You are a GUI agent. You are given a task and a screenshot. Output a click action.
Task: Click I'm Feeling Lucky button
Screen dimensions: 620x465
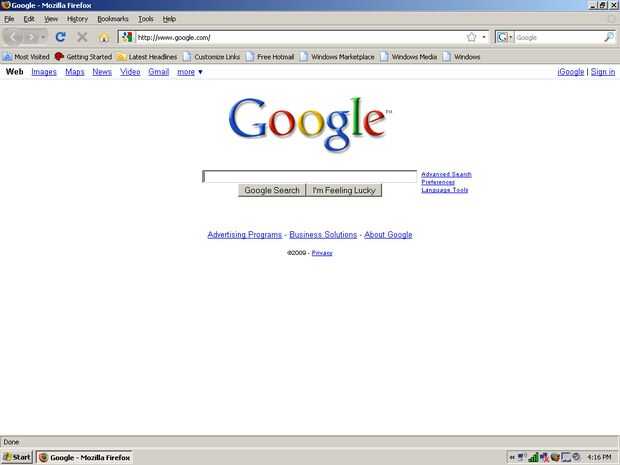coord(344,190)
